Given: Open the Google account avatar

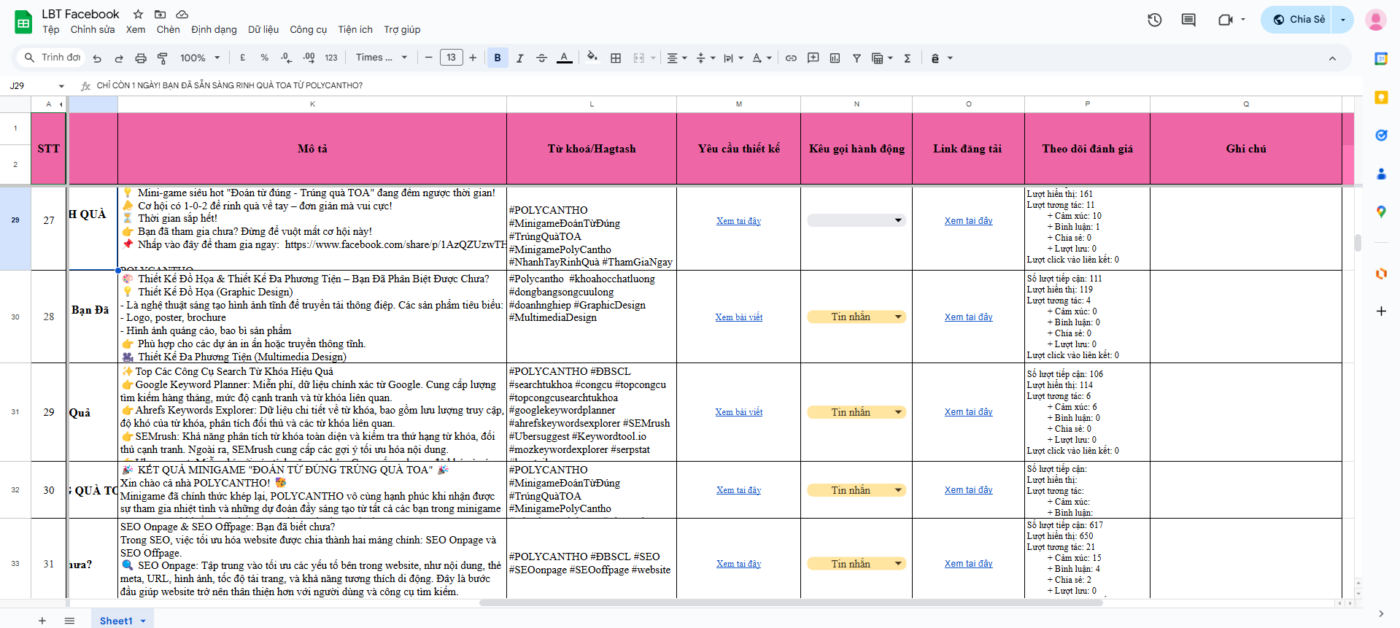Looking at the screenshot, I should [1375, 20].
